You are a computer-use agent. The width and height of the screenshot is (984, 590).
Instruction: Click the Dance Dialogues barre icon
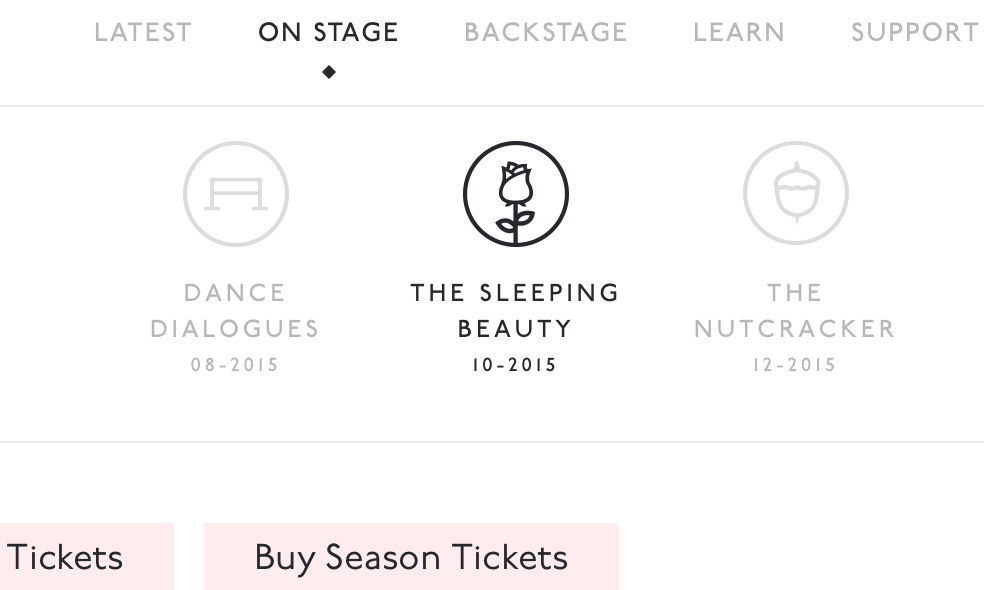coord(236,195)
